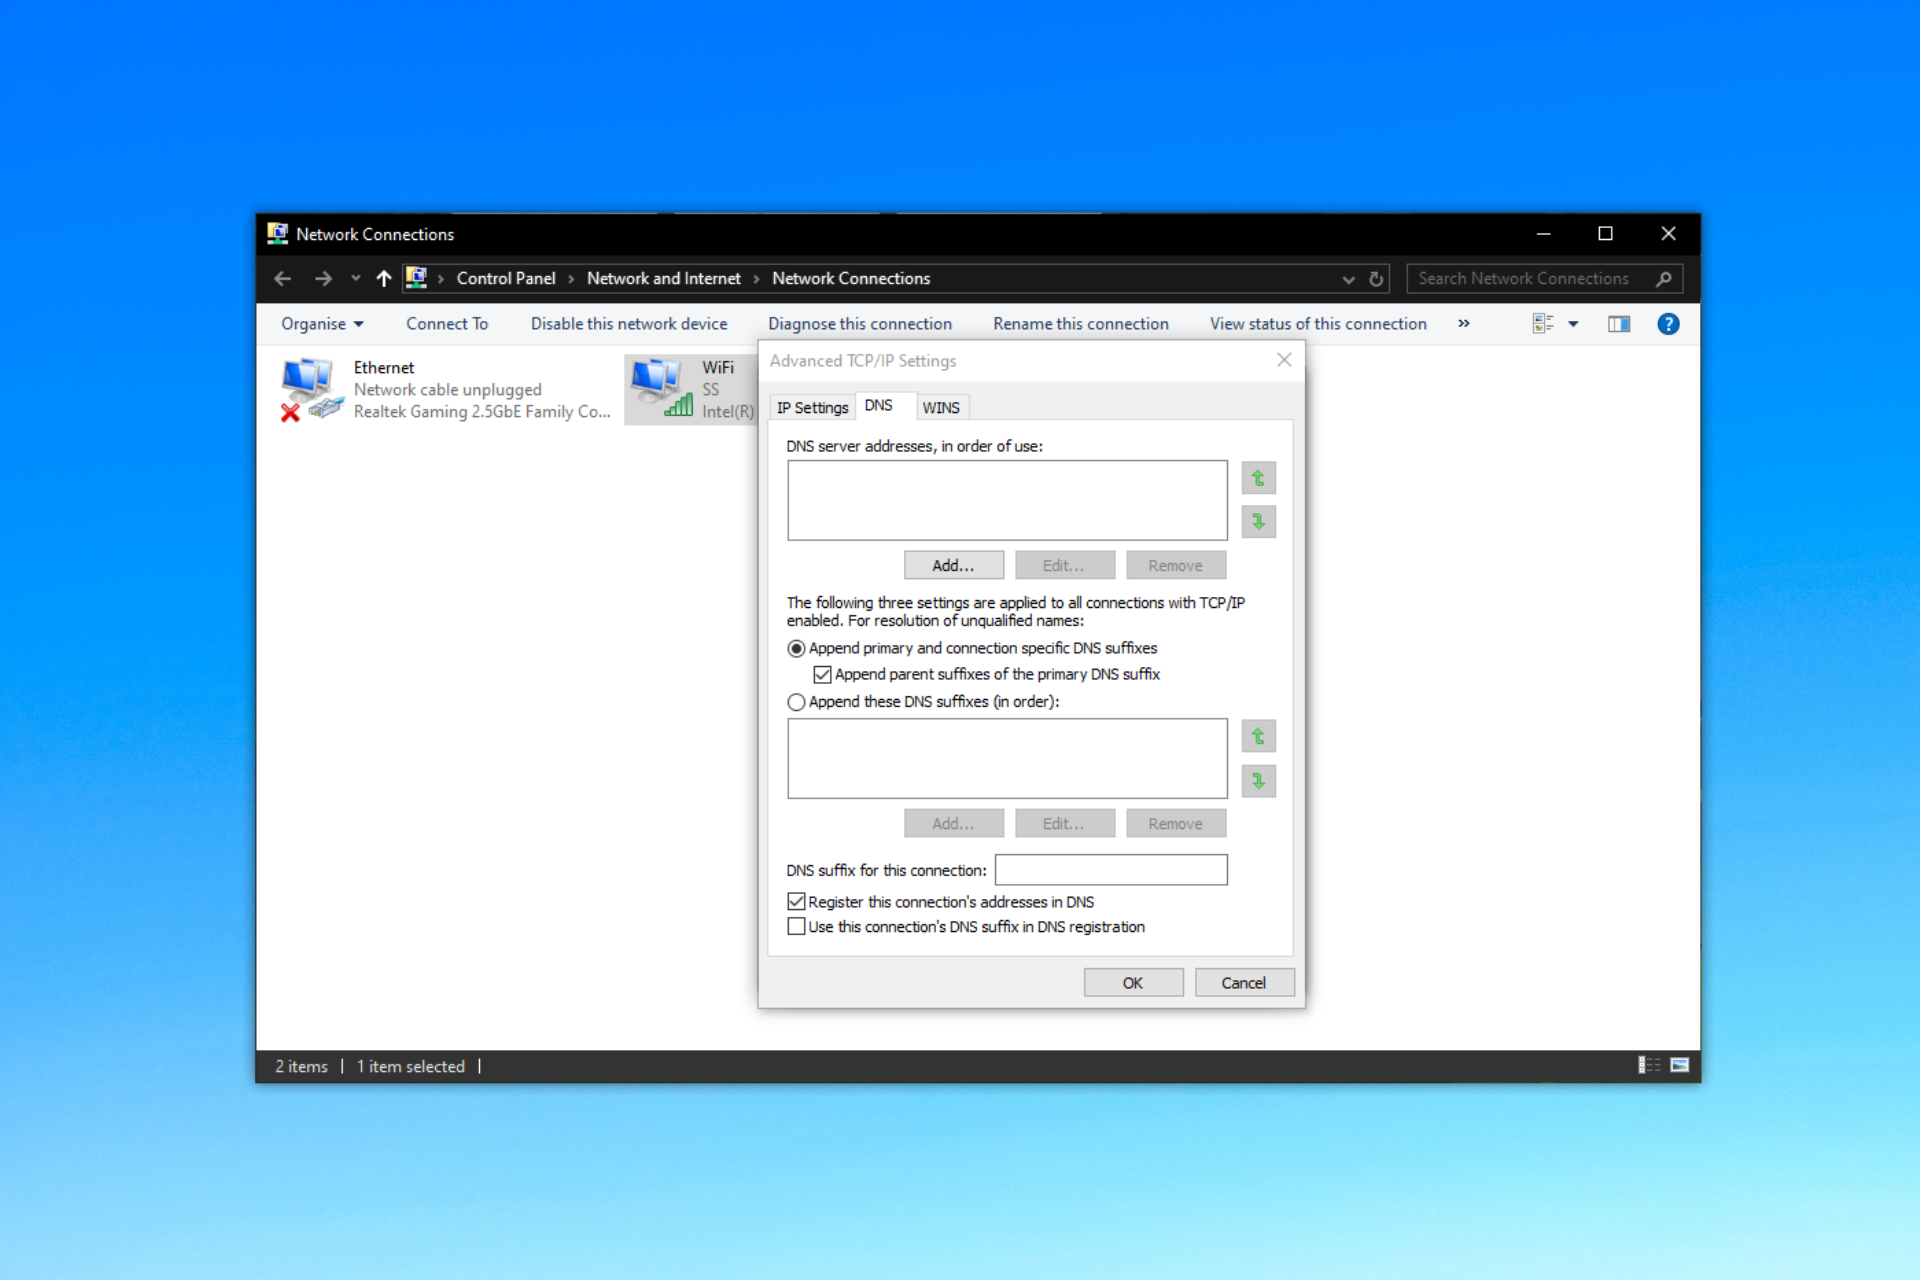Click the '1 item selected' status bar text
The width and height of the screenshot is (1920, 1280).
[411, 1066]
